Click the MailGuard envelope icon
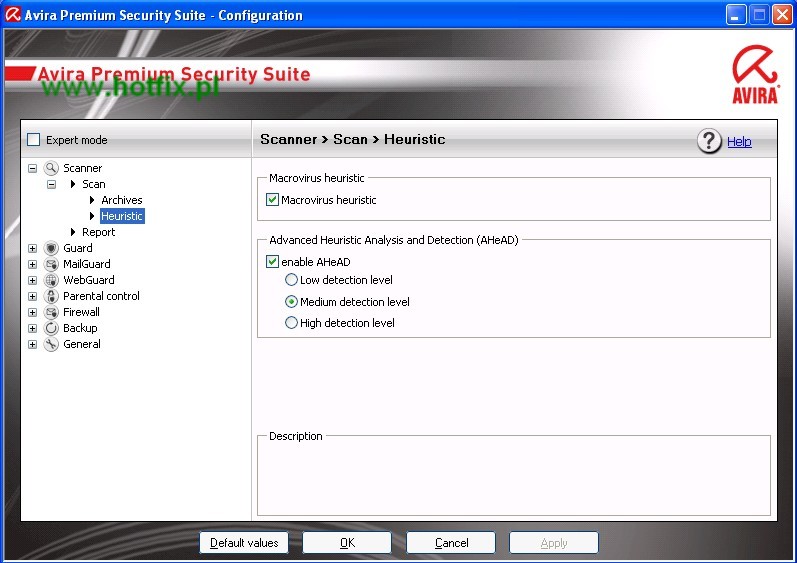The image size is (797, 563). pyautogui.click(x=51, y=264)
